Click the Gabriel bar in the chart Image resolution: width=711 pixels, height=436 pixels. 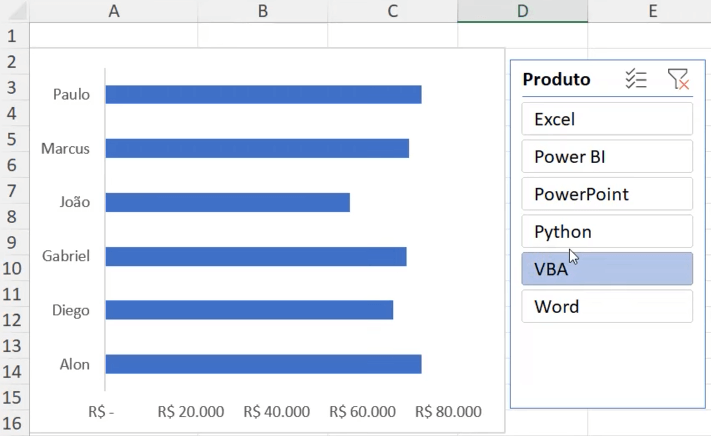(x=256, y=257)
